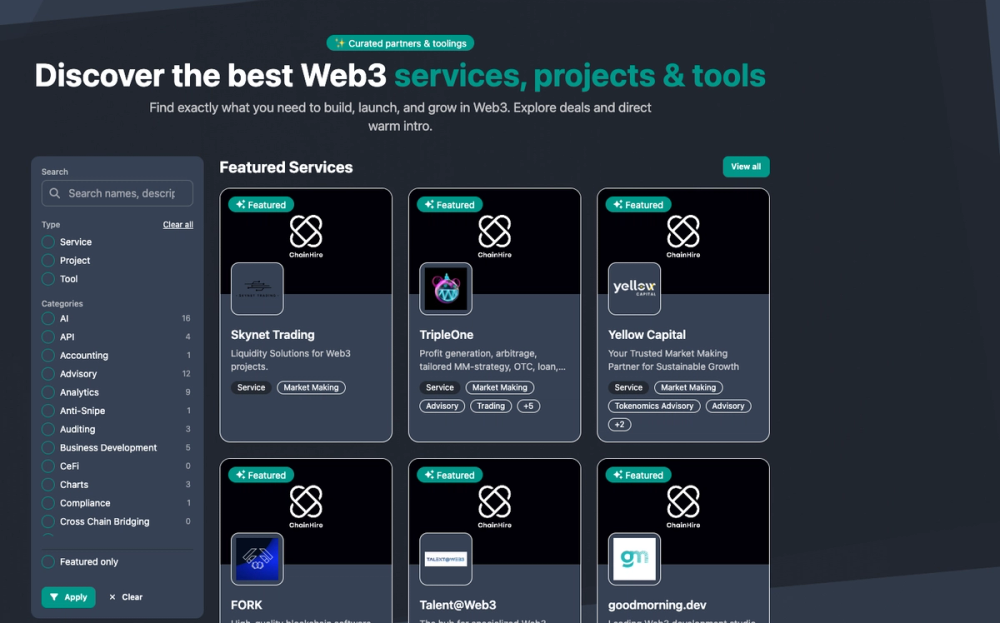Check the Advisory category filter

click(x=48, y=374)
